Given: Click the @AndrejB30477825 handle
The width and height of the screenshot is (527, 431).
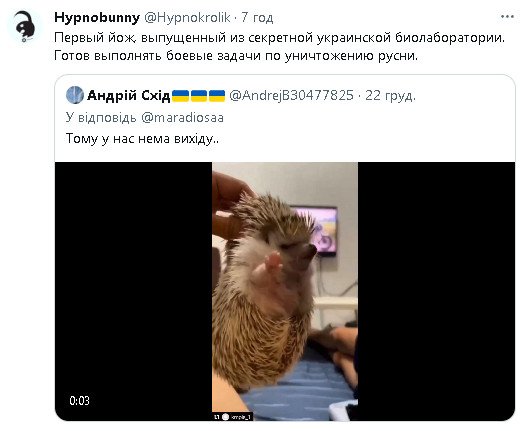Looking at the screenshot, I should pyautogui.click(x=291, y=95).
